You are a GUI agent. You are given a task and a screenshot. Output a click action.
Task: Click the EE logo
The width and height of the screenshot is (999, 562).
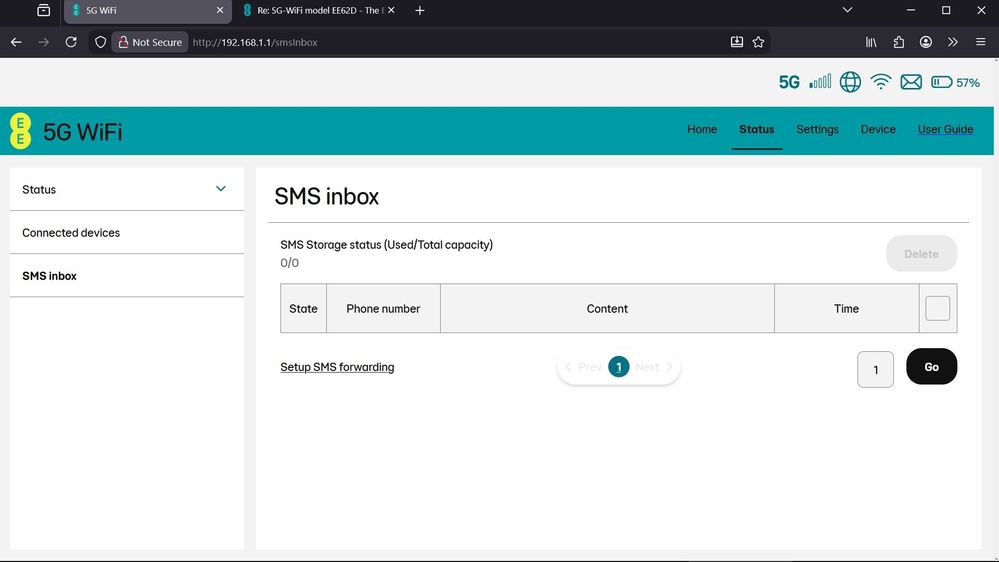coord(20,131)
